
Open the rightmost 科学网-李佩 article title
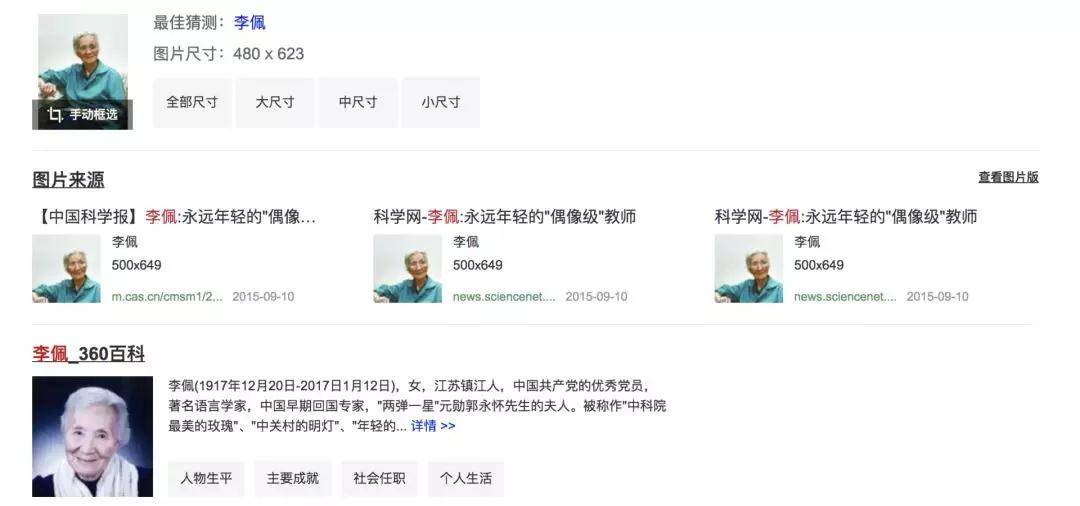pyautogui.click(x=846, y=217)
